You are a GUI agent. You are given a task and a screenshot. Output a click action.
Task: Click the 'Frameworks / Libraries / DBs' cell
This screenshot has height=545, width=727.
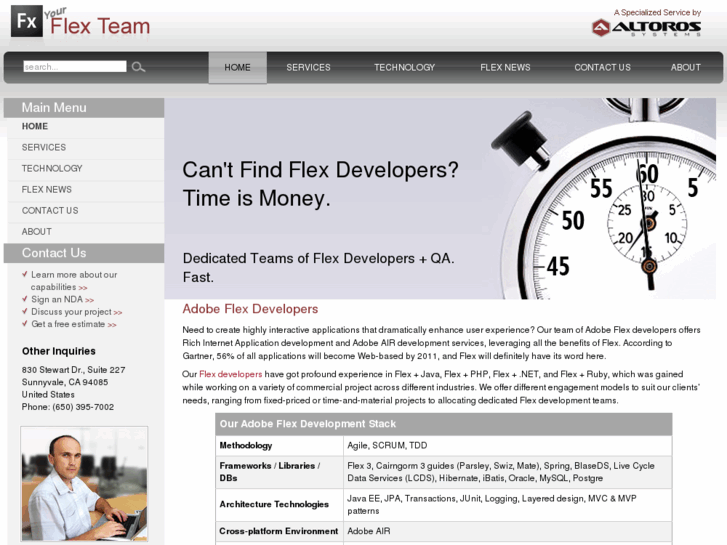pos(279,472)
